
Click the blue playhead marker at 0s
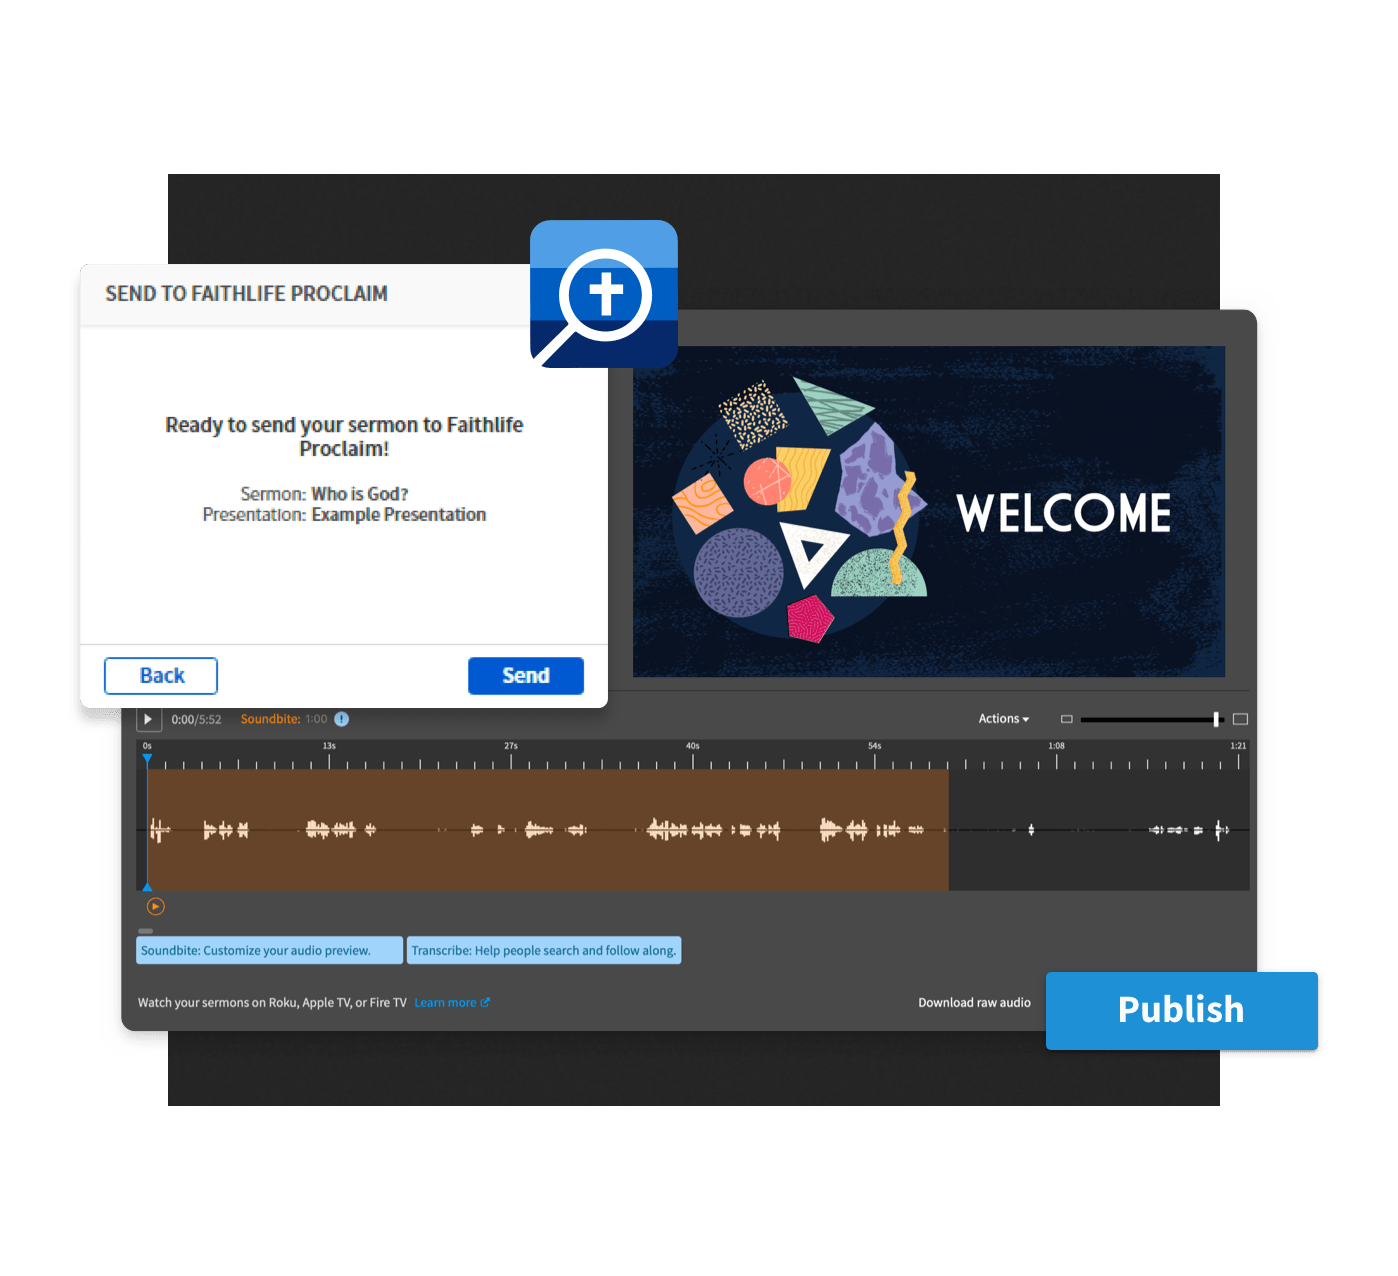[147, 760]
